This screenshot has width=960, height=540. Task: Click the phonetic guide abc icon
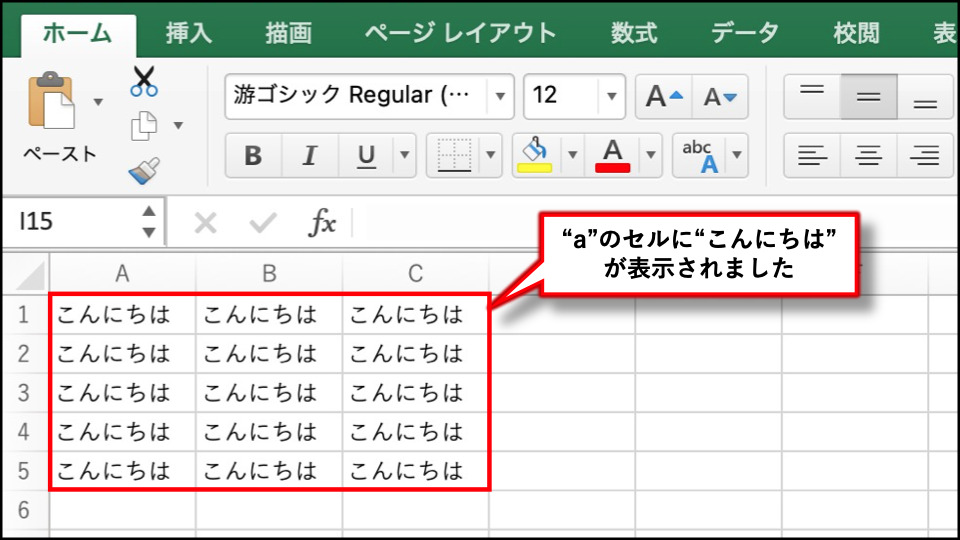[x=700, y=156]
